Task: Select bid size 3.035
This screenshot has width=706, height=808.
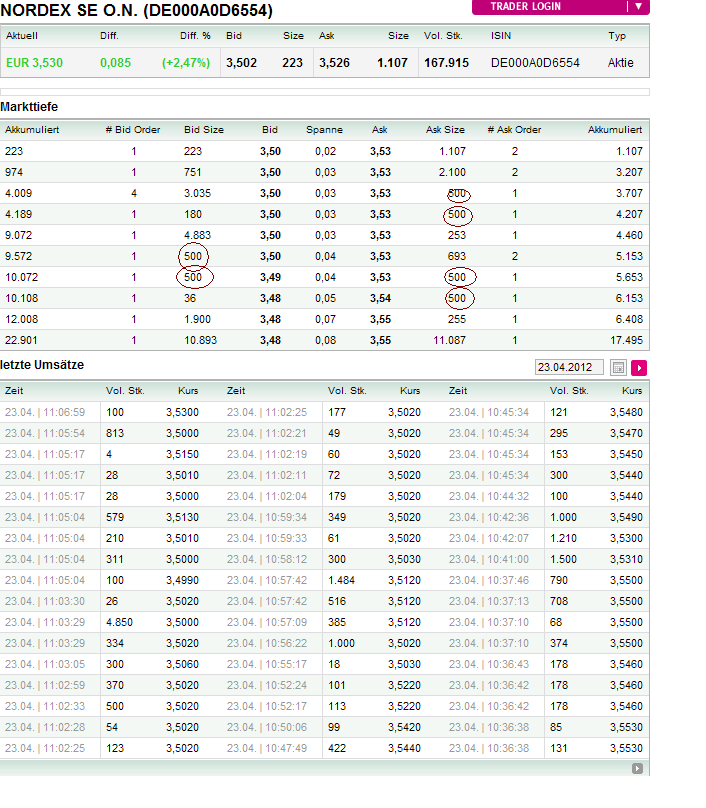Action: (197, 193)
